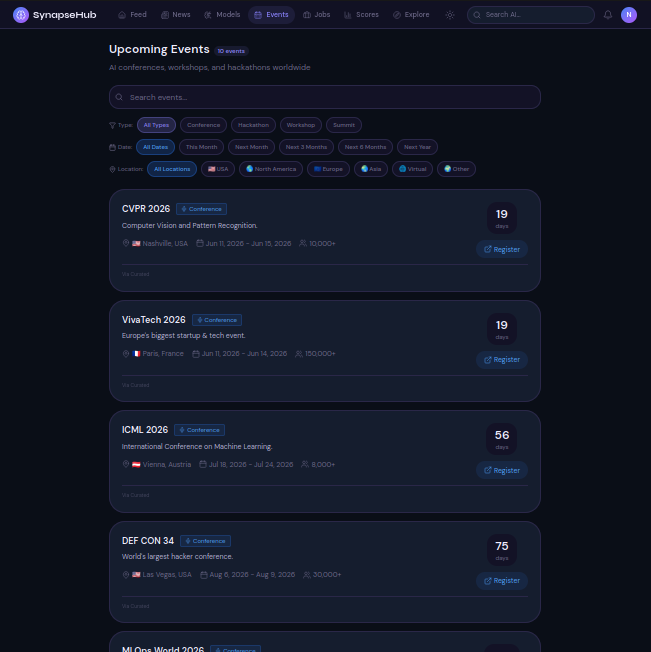Viewport: 651px width, 652px height.
Task: Filter by Hackathon type
Action: (253, 125)
